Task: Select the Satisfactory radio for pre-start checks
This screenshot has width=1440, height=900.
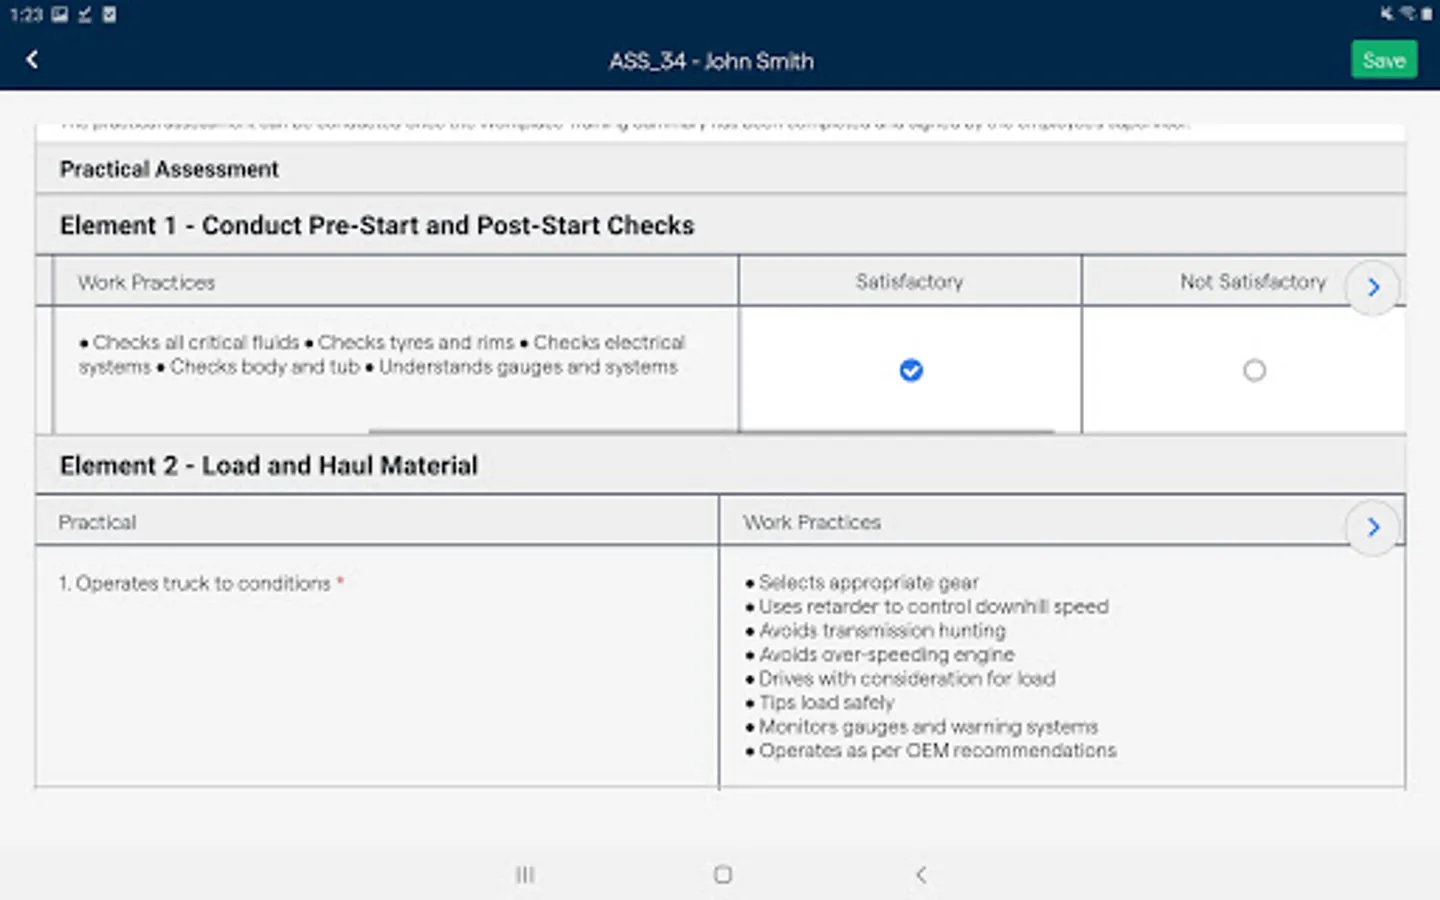Action: coord(911,370)
